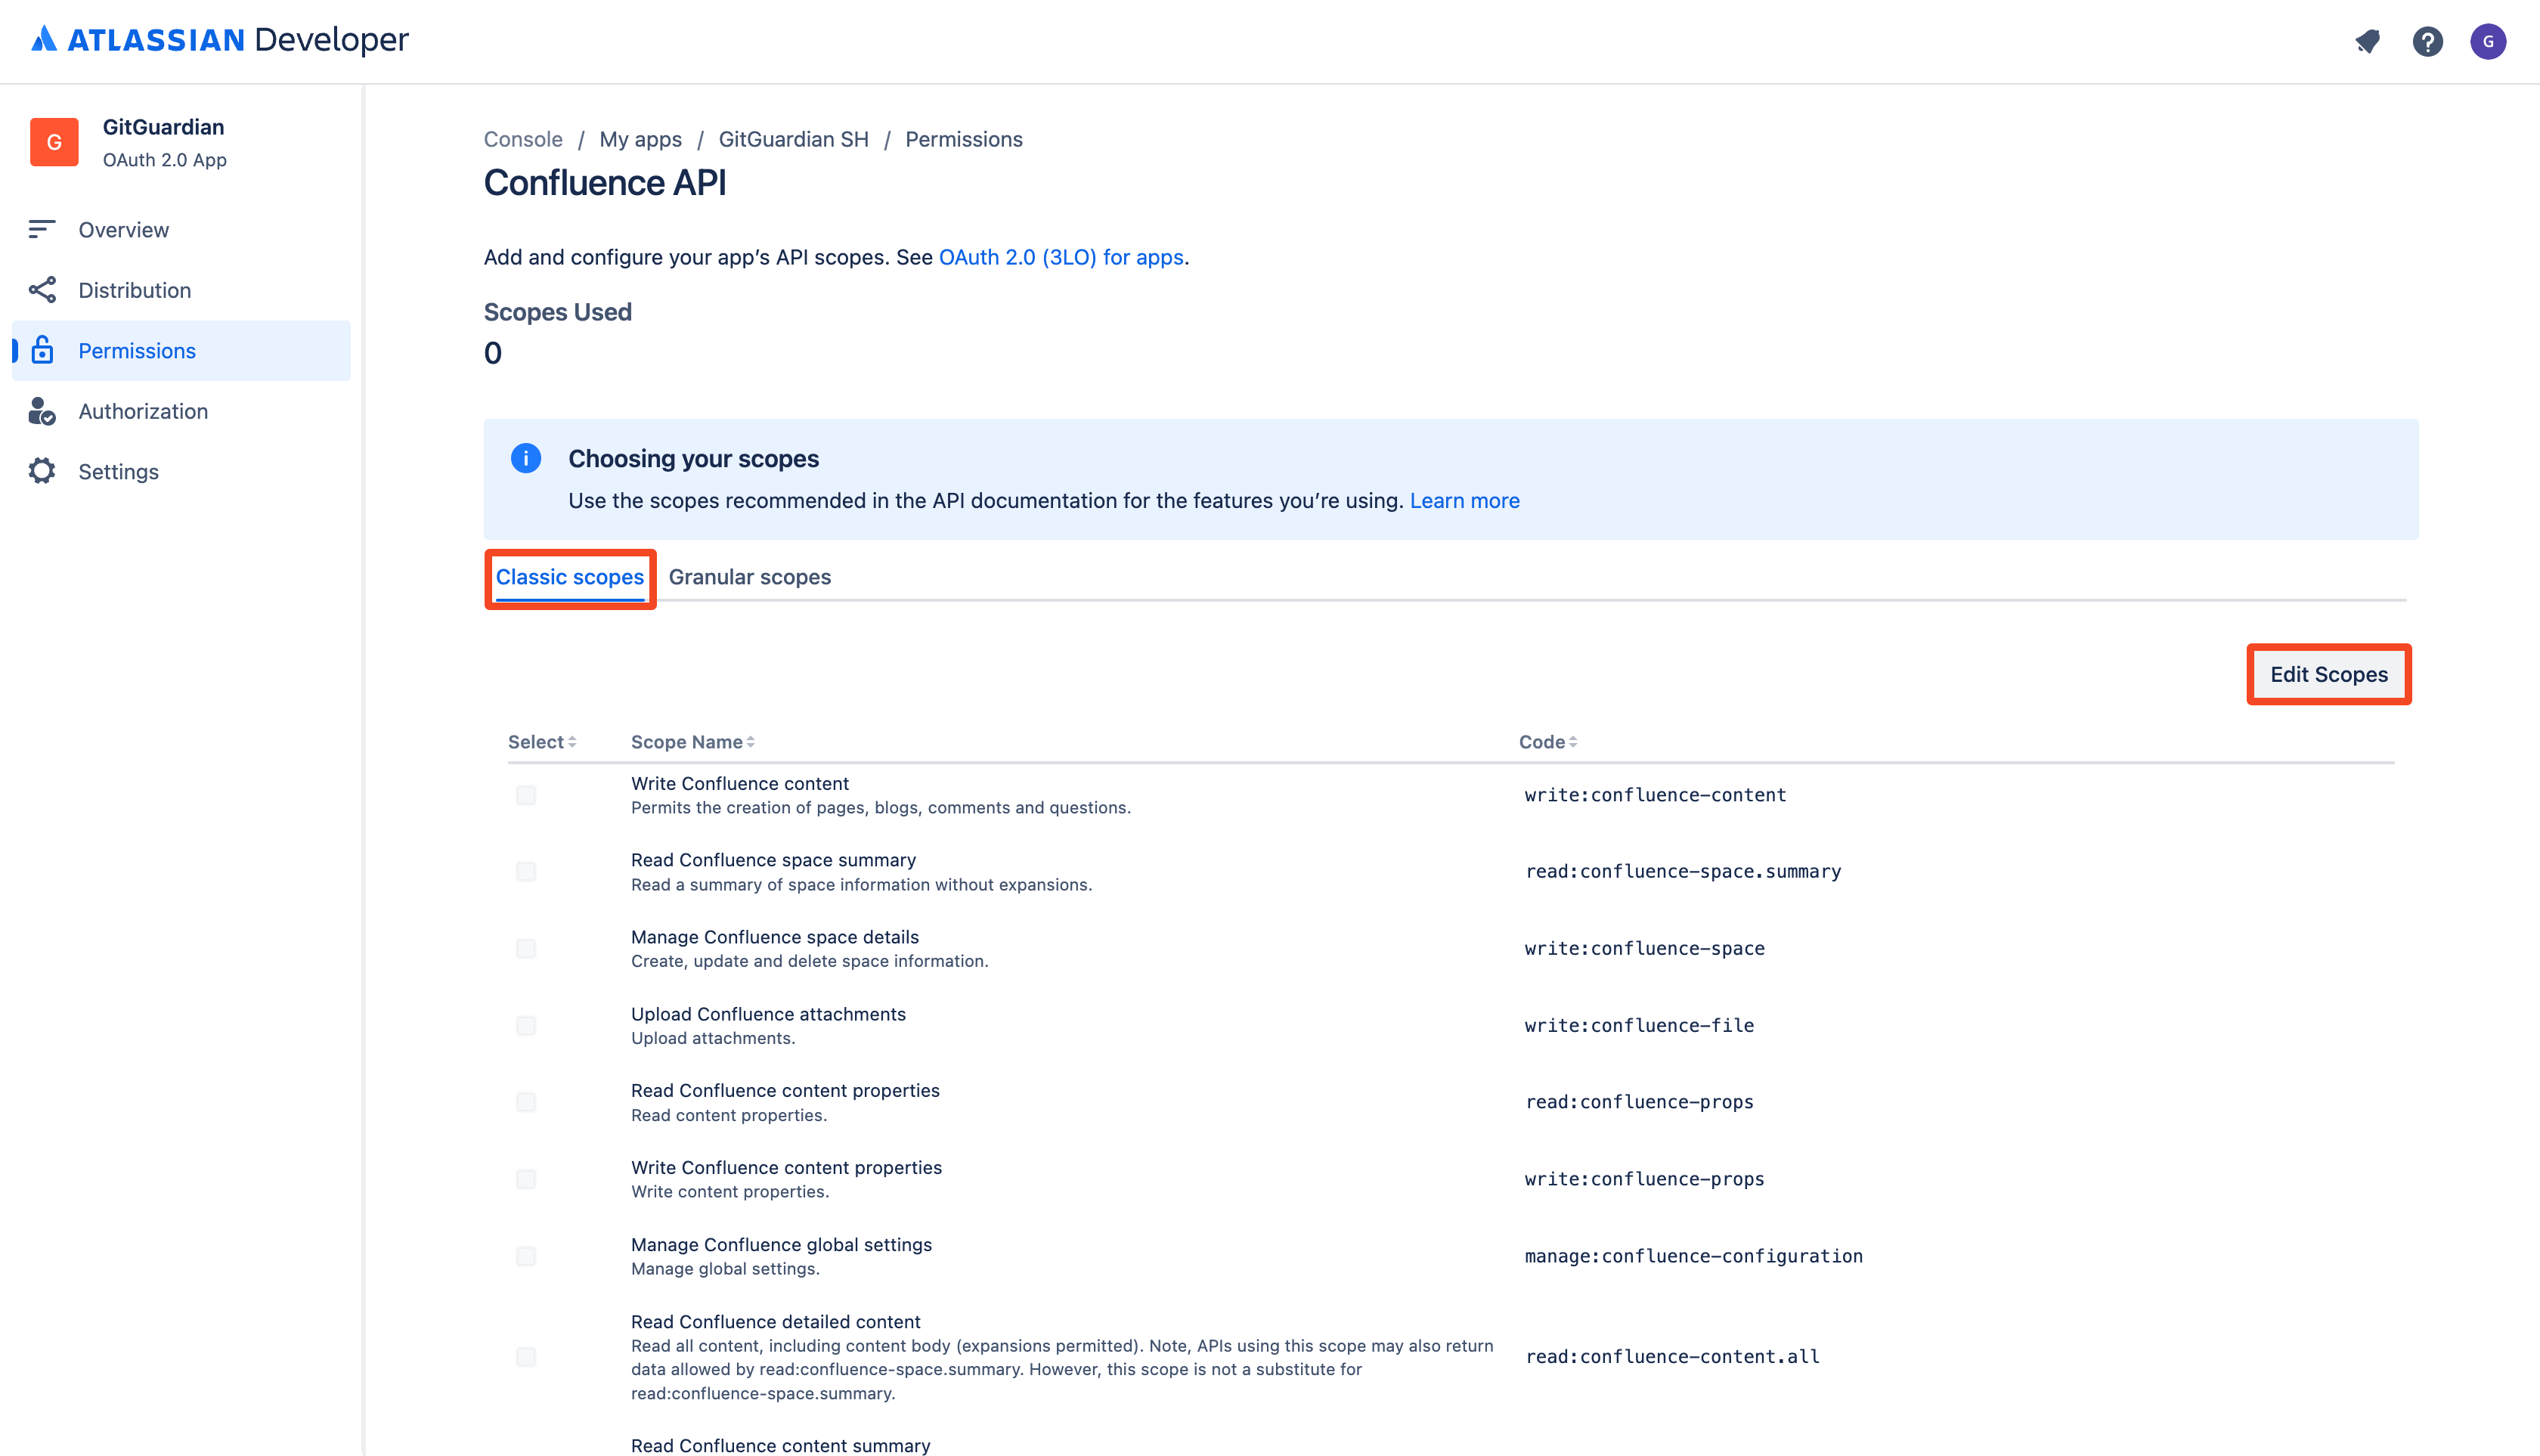Click the Permissions breadcrumb

(x=964, y=139)
